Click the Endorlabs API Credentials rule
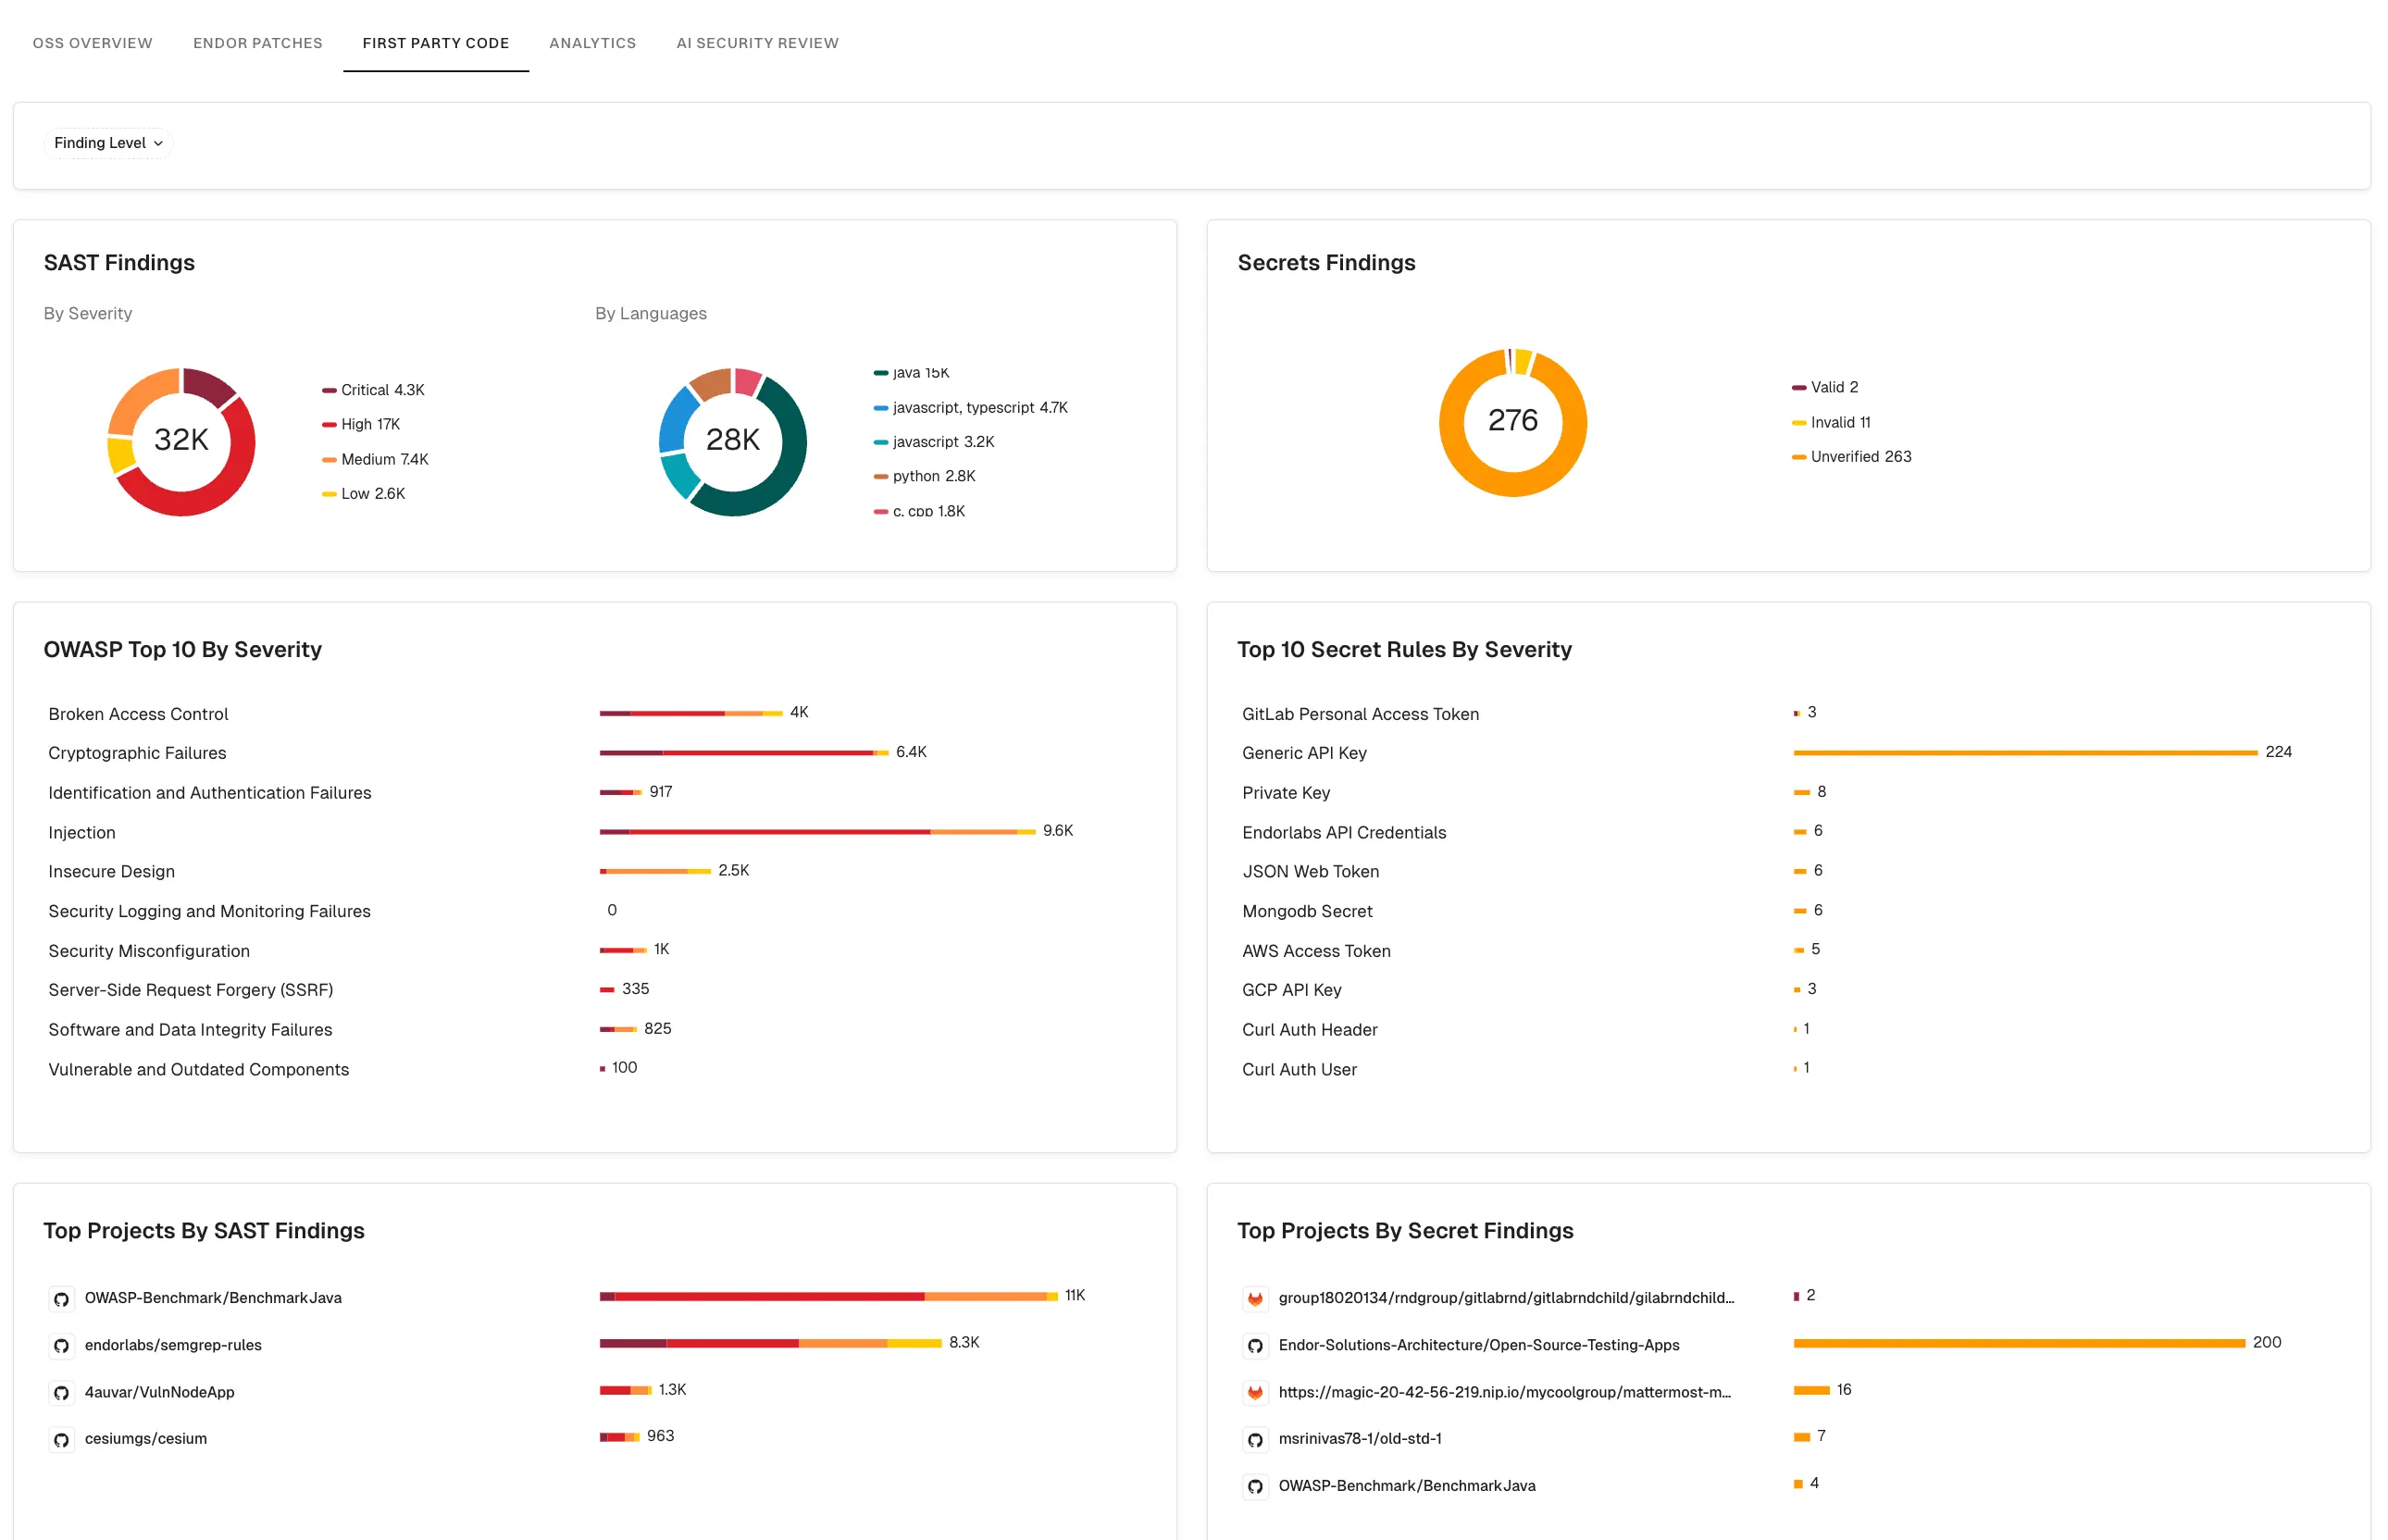The height and width of the screenshot is (1540, 2388). point(1344,832)
